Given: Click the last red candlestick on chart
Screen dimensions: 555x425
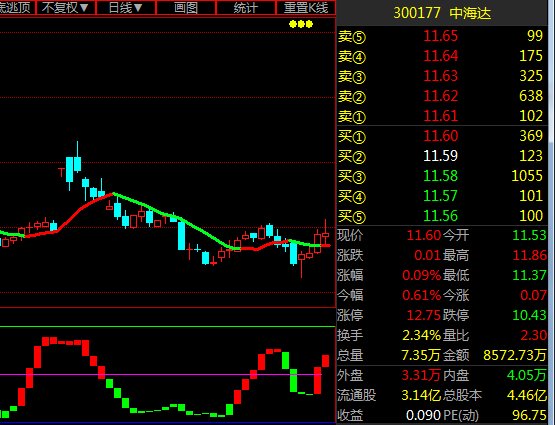Looking at the screenshot, I should pyautogui.click(x=326, y=235).
